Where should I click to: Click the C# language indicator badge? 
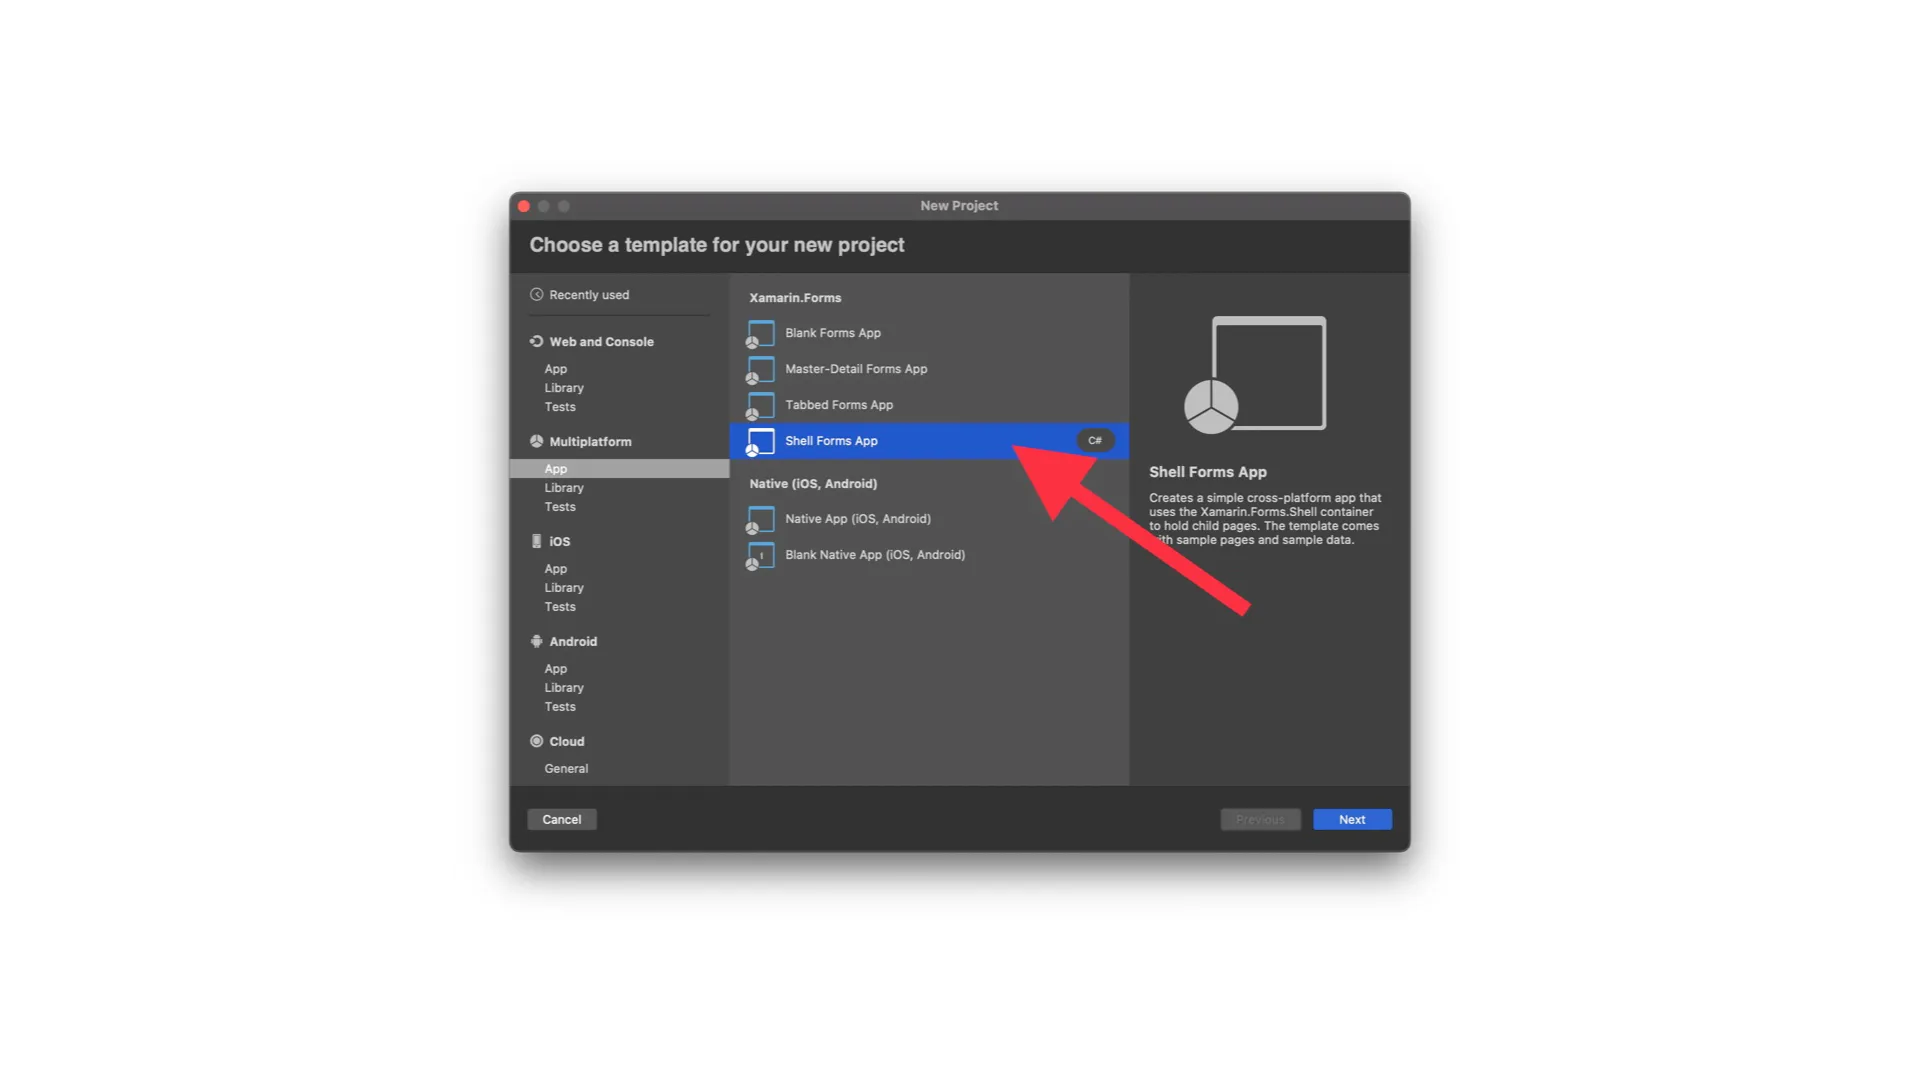point(1095,439)
